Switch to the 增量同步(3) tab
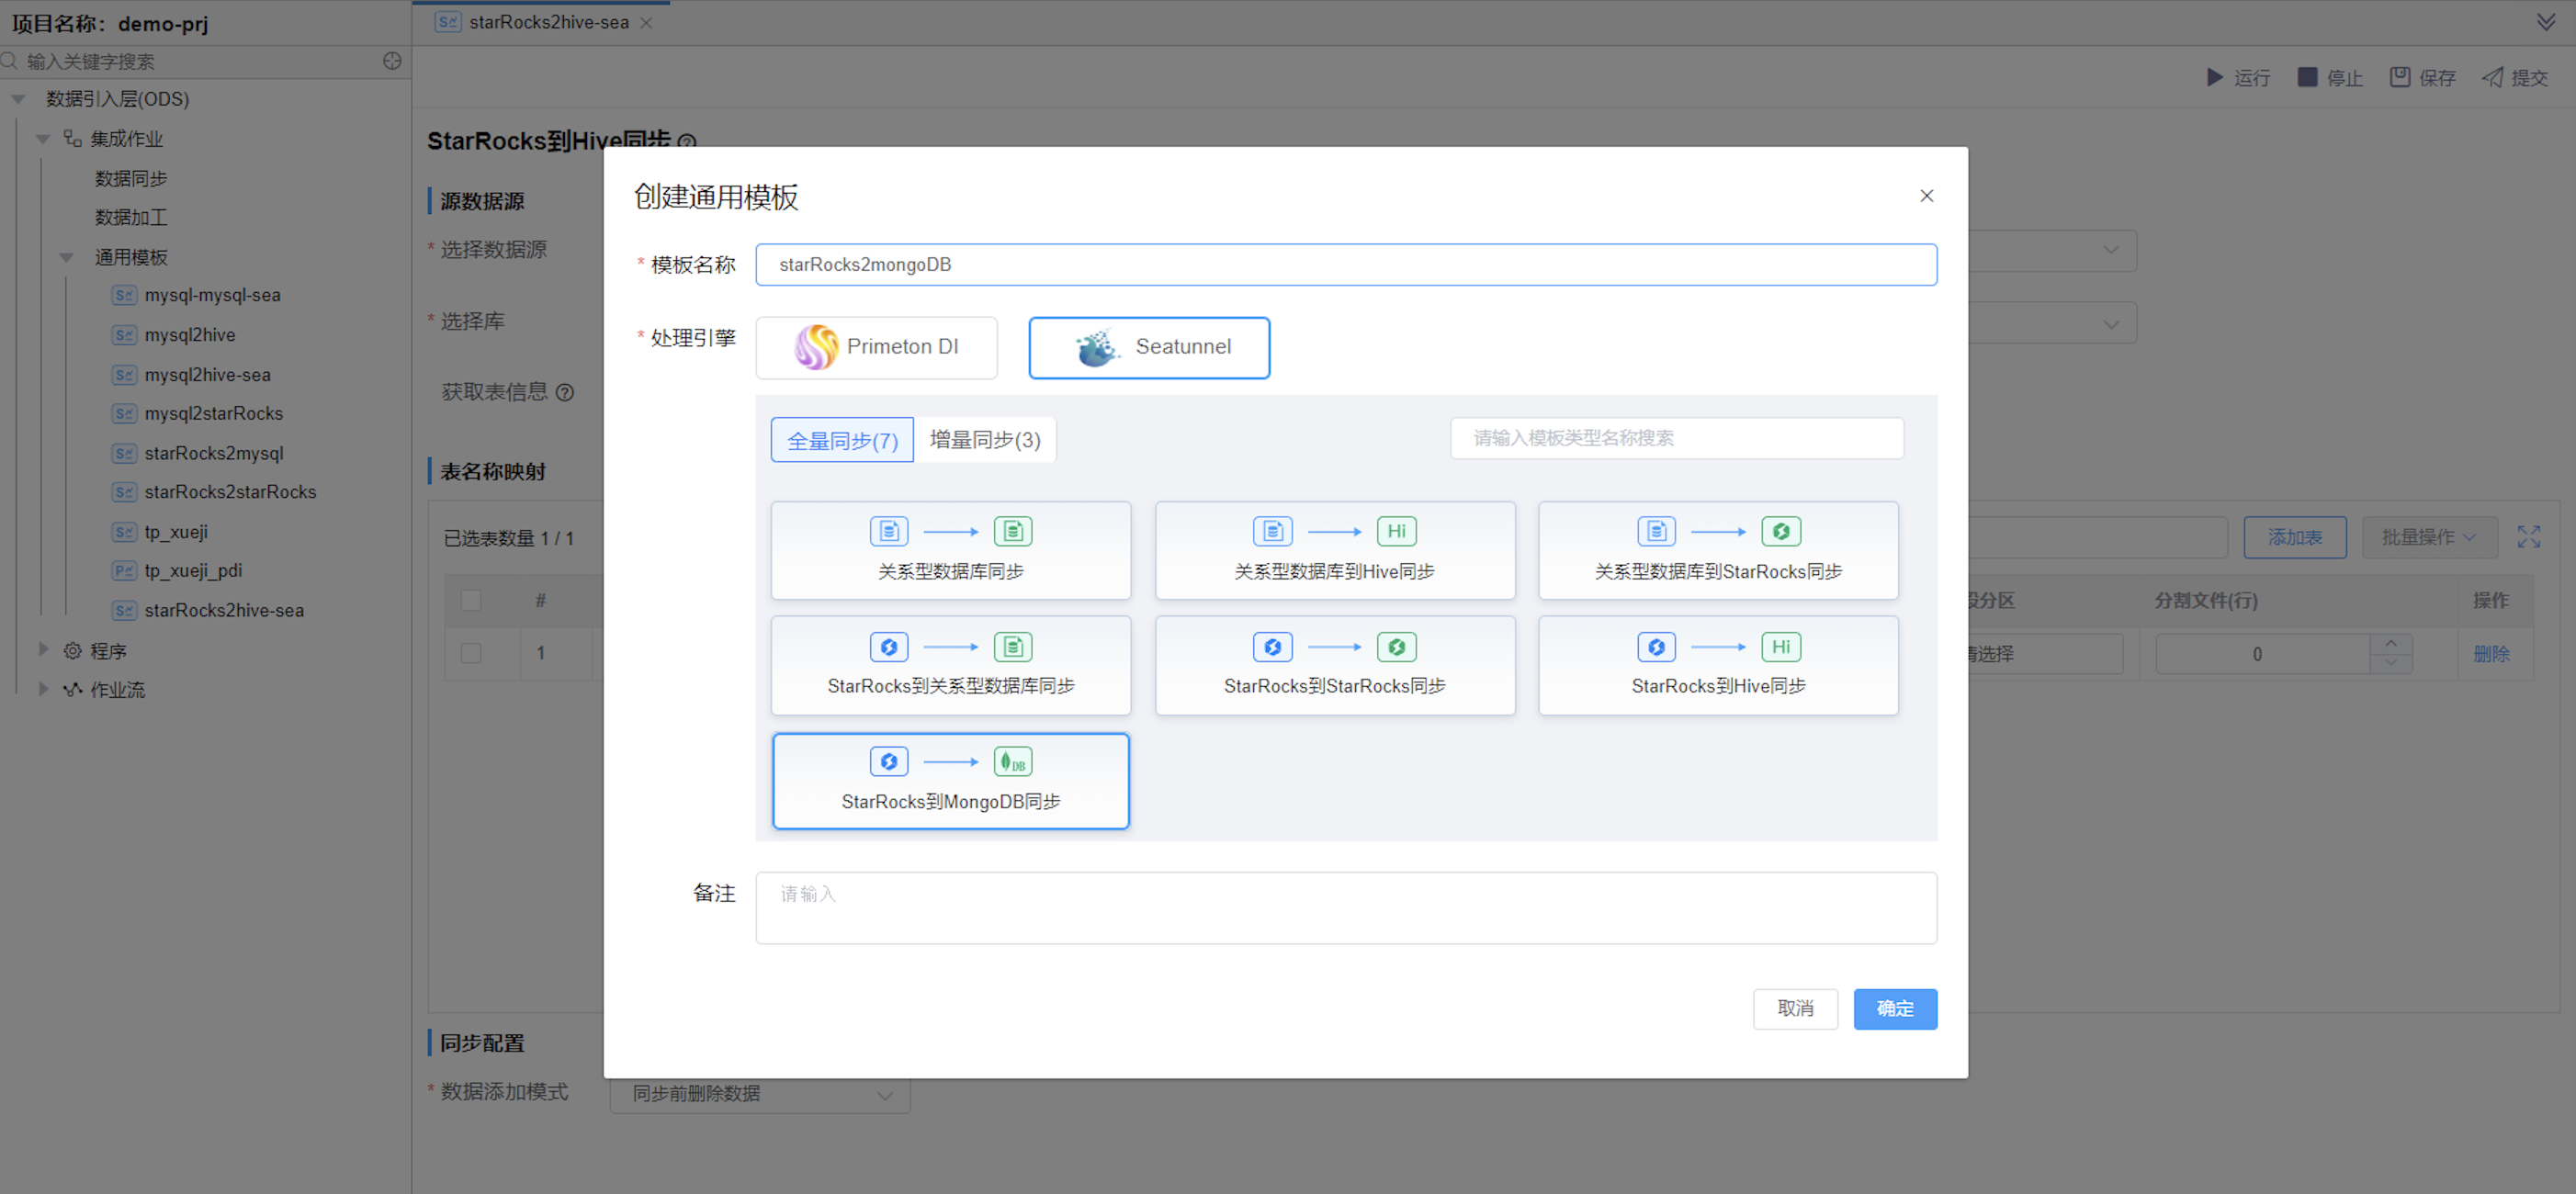Viewport: 2576px width, 1194px height. [984, 440]
